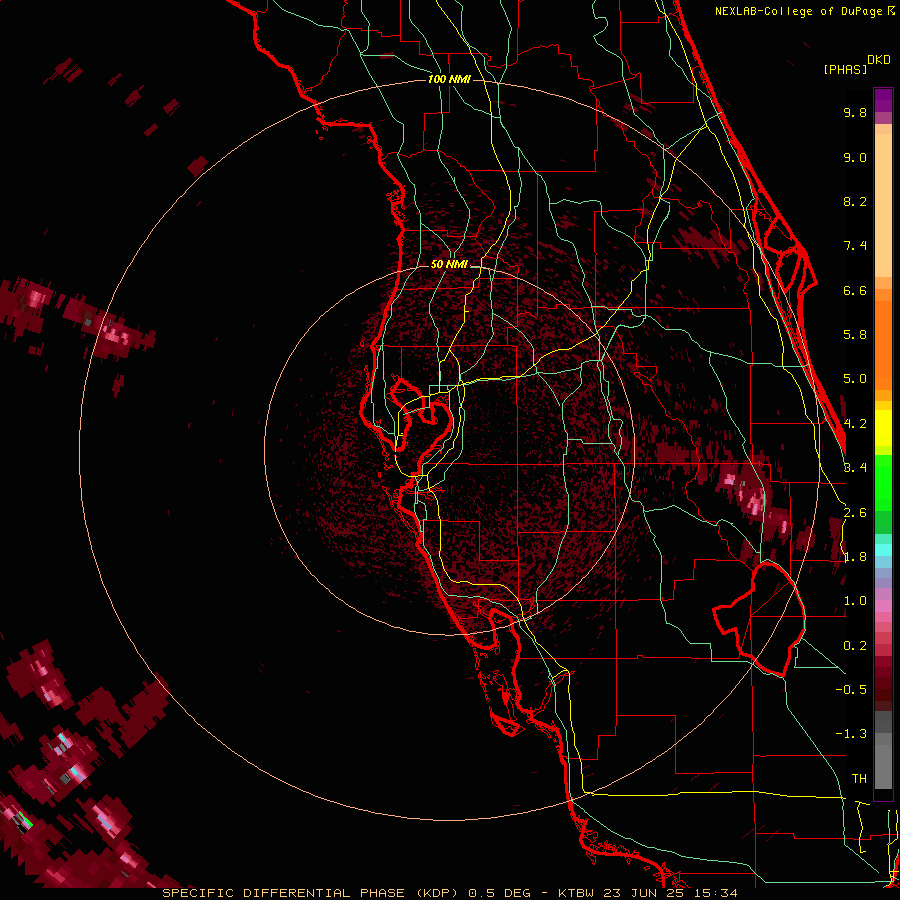
Task: Click the [PHAS] units label
Action: pos(845,70)
